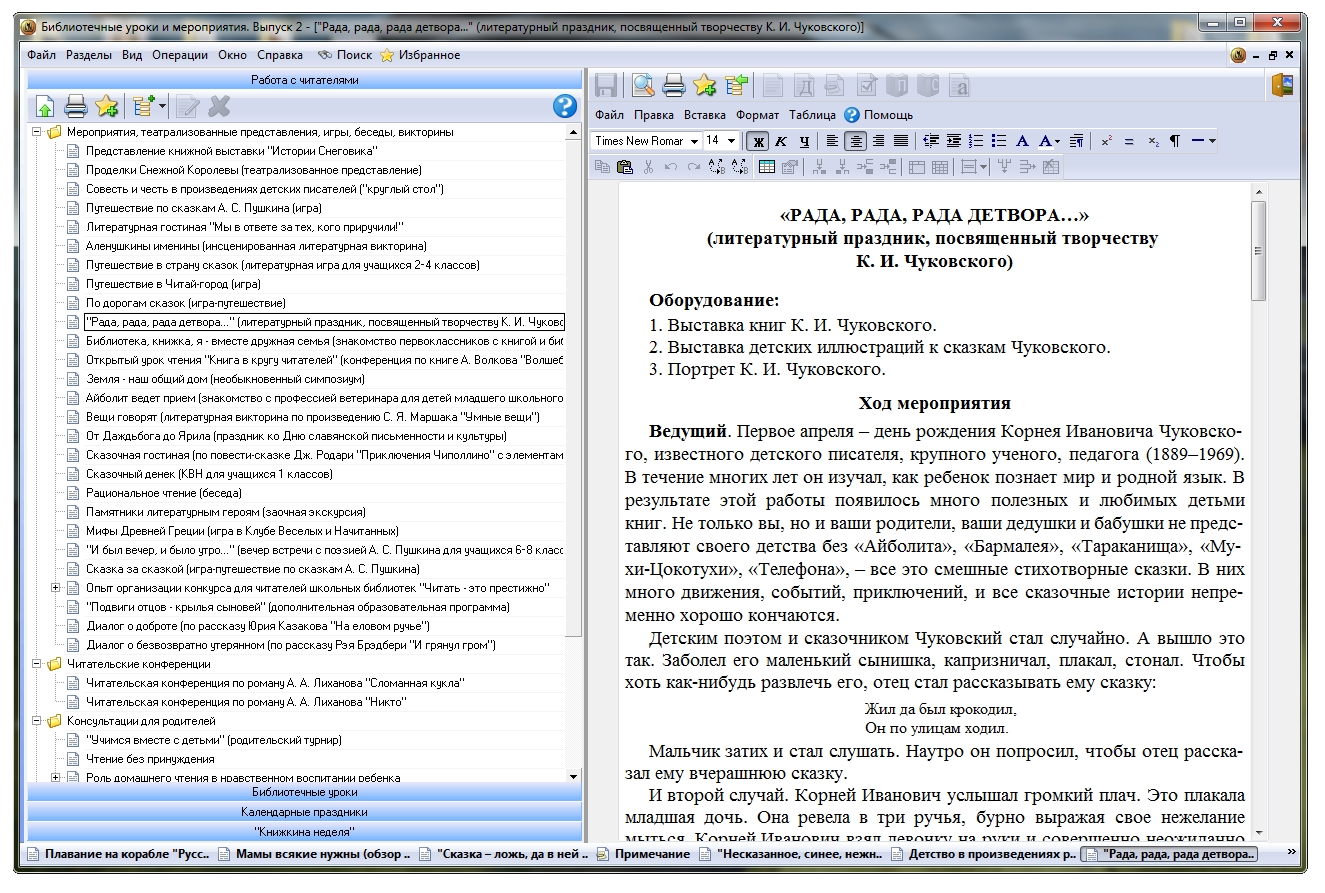Toggle pilcrow non-printing characters display
The image size is (1325, 893).
click(1175, 141)
